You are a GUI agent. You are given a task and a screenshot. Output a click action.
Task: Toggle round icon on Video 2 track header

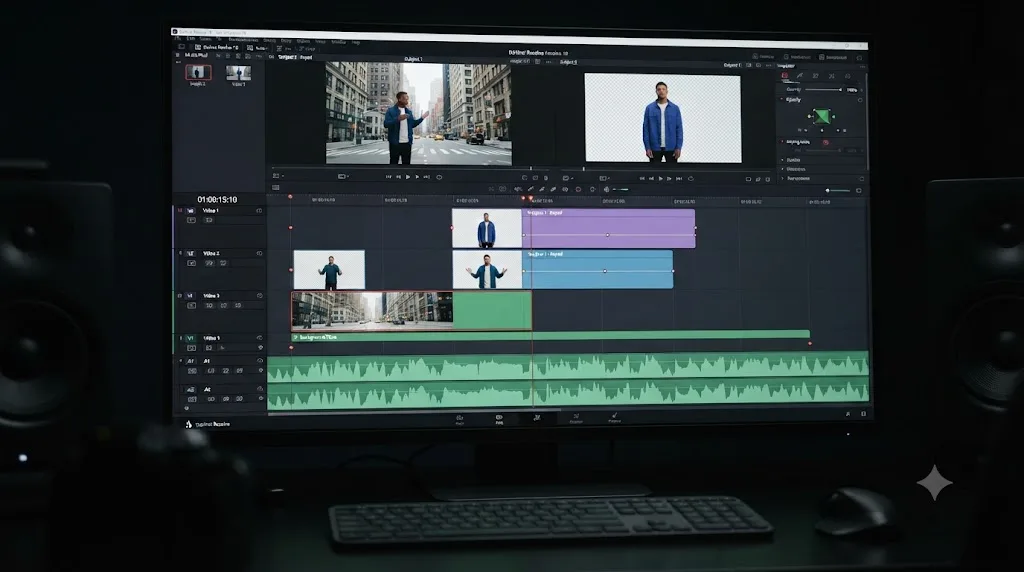[259, 253]
